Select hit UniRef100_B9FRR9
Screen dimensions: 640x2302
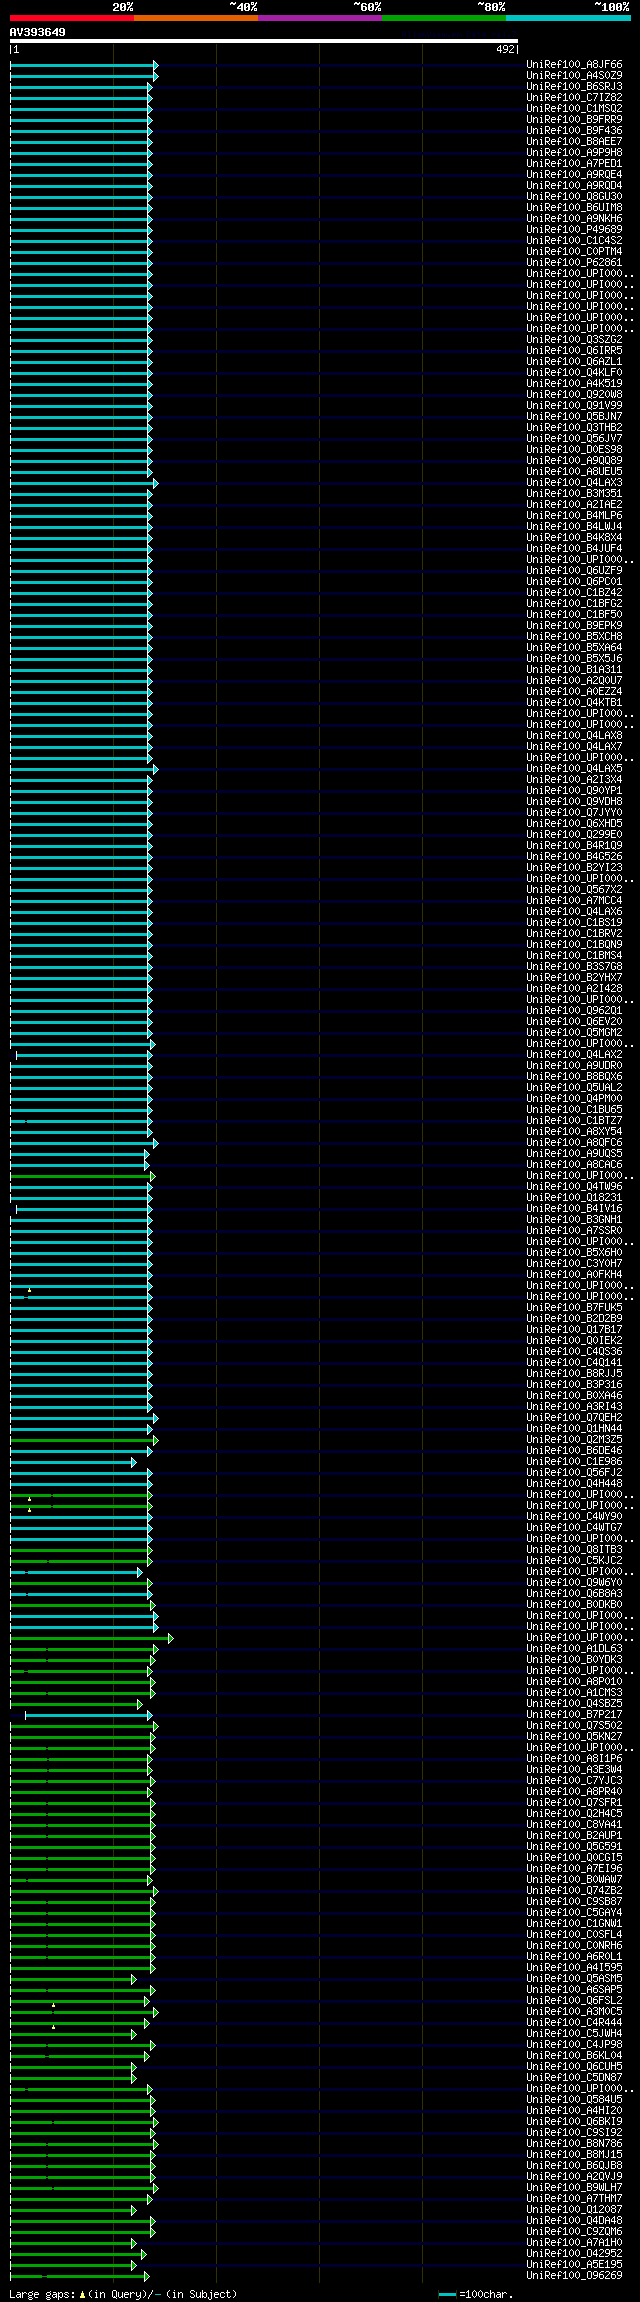tap(574, 120)
